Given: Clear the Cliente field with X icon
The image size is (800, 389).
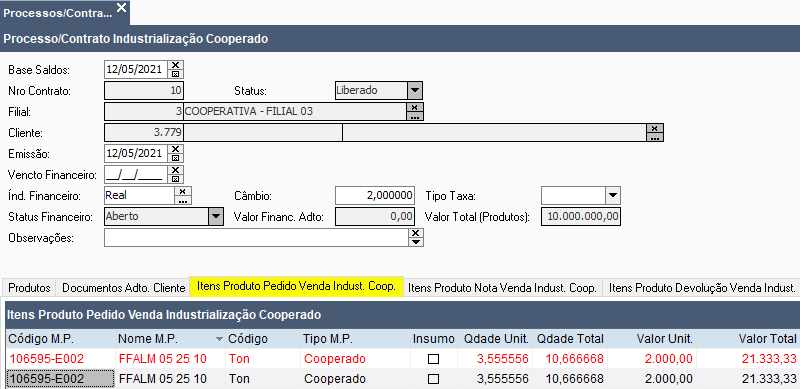Looking at the screenshot, I should (655, 128).
